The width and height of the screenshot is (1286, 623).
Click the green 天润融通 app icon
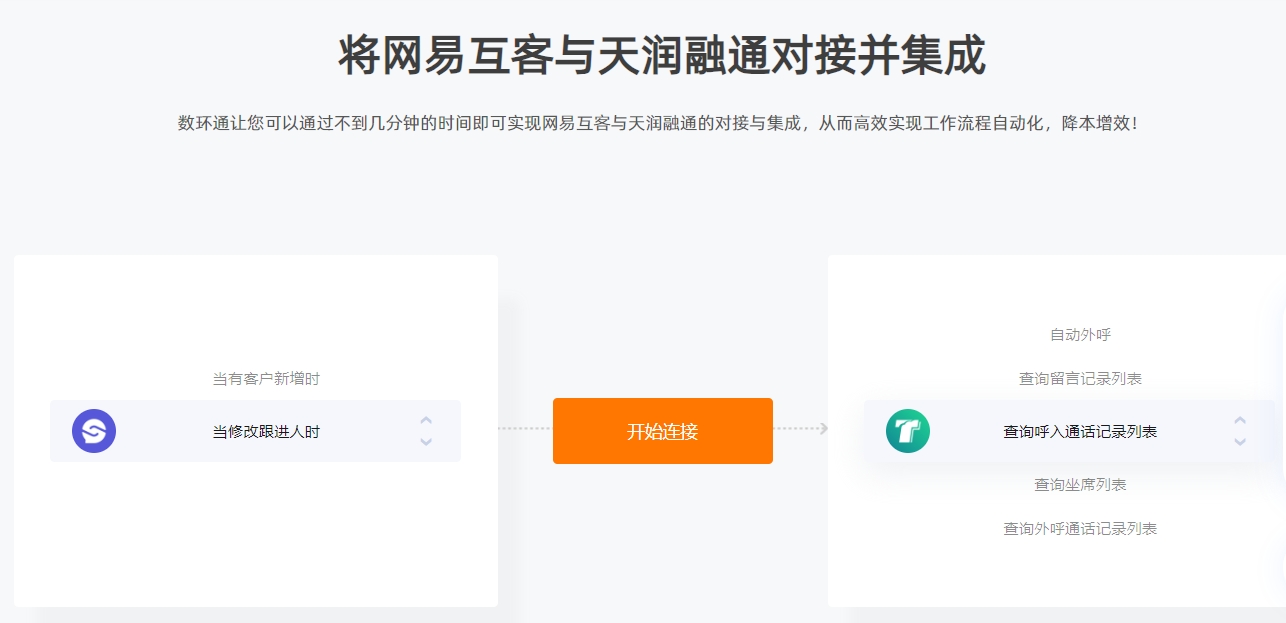pos(908,431)
